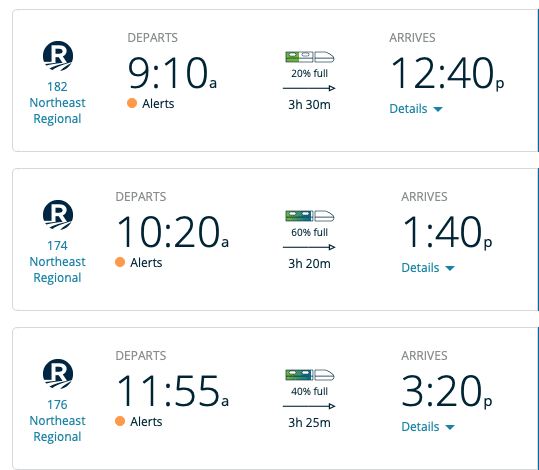Click the 3h 30m duration arrow
The image size is (539, 470).
click(x=309, y=88)
